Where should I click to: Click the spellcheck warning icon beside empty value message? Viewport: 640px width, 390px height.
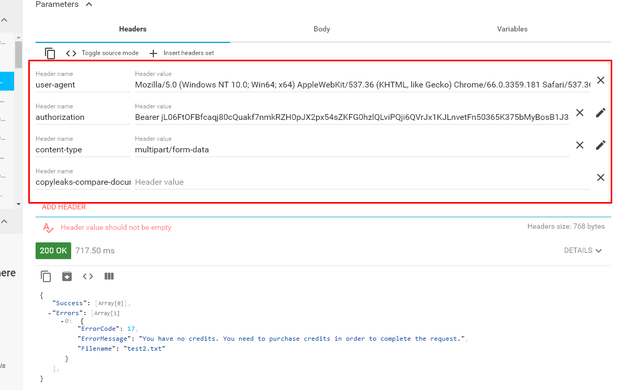point(48,228)
